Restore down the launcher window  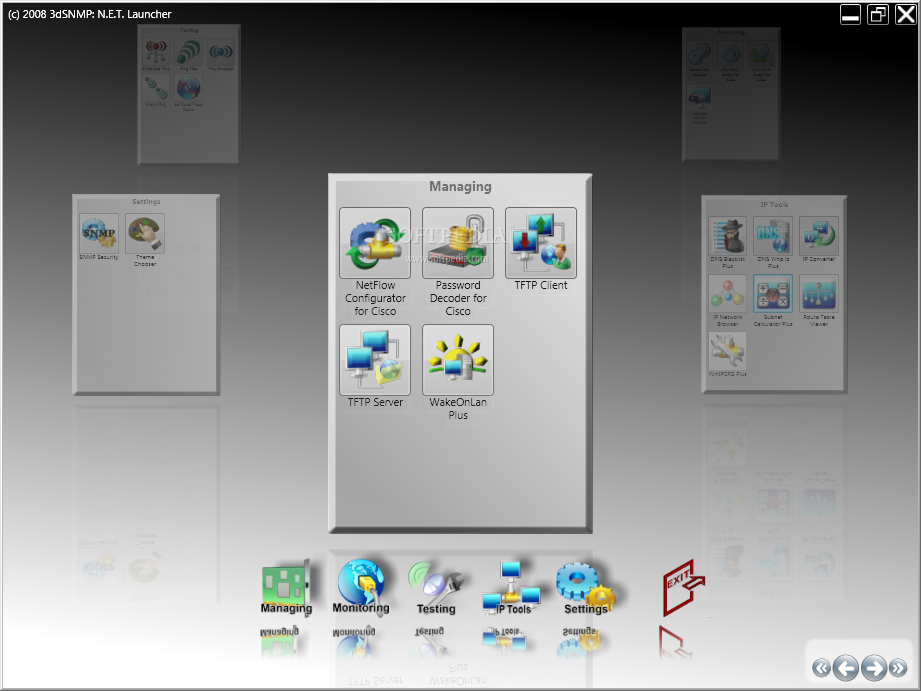pos(878,14)
